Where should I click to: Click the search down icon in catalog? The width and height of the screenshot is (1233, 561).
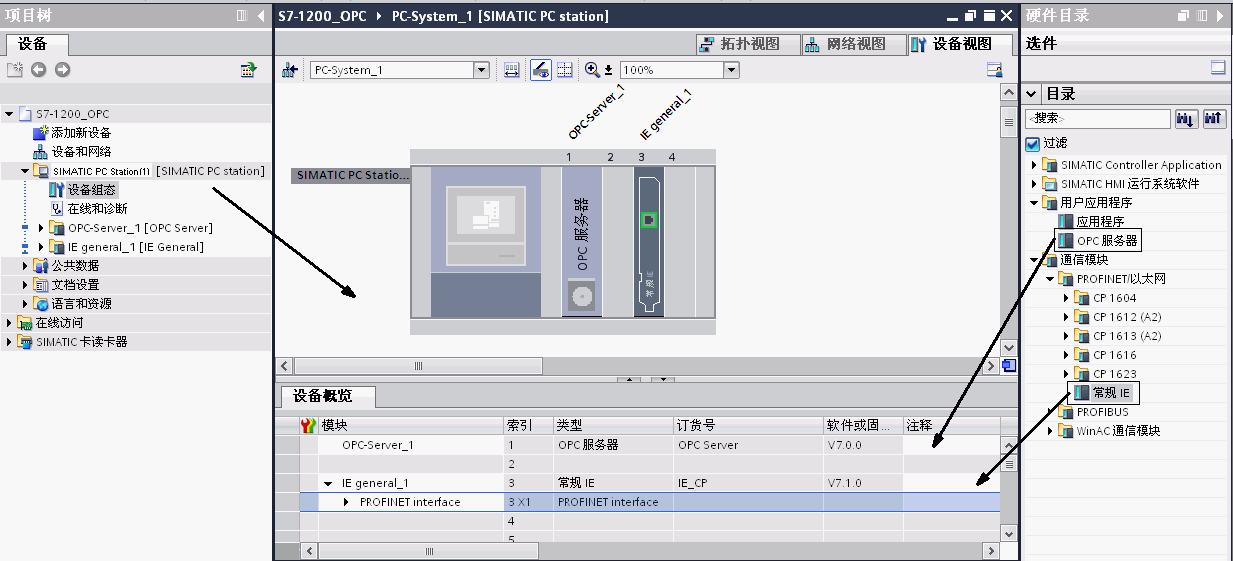1186,119
